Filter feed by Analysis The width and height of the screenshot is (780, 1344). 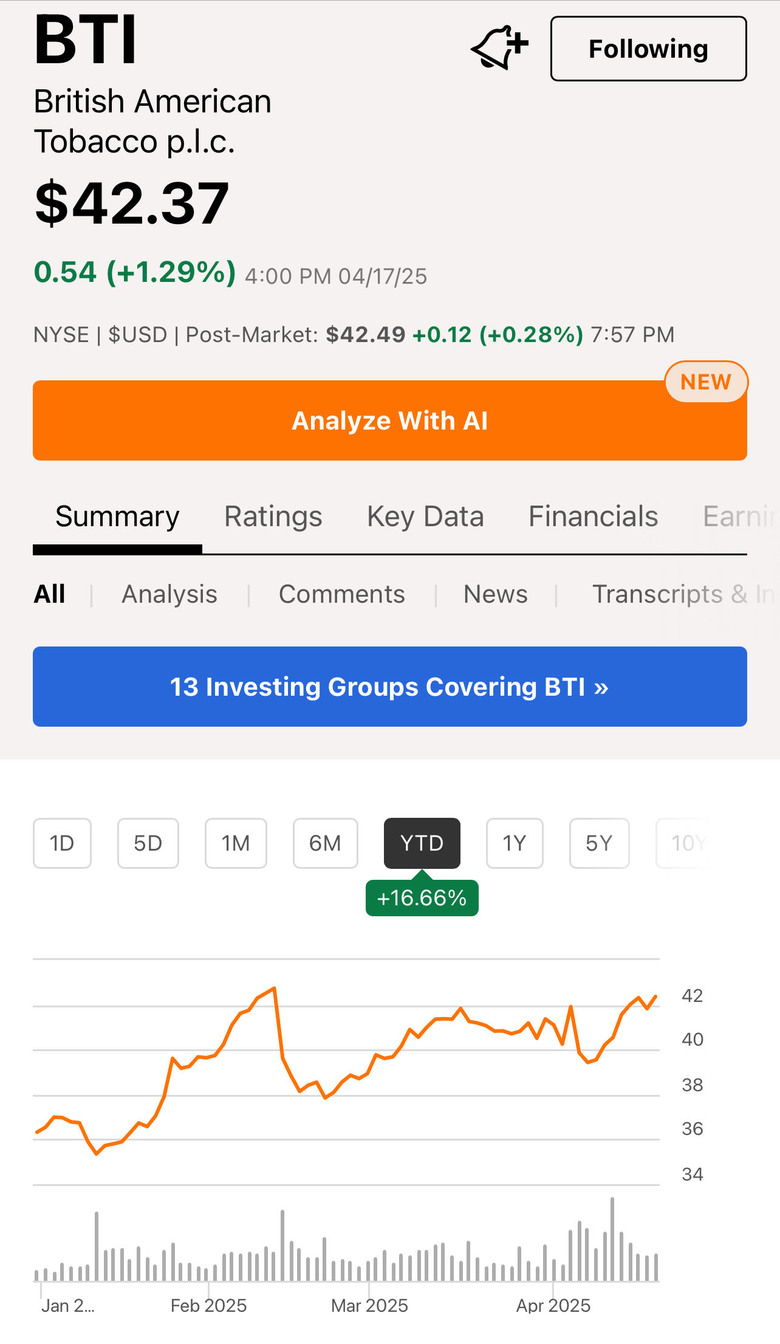coord(169,594)
